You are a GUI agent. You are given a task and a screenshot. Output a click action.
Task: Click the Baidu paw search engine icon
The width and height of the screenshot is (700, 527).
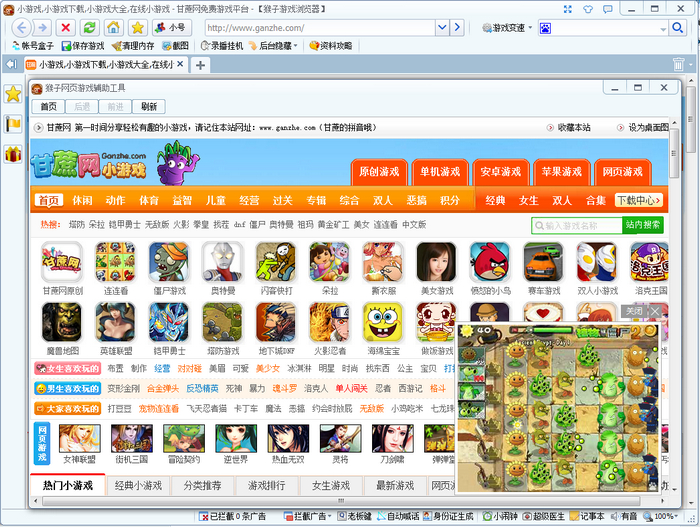pos(545,28)
